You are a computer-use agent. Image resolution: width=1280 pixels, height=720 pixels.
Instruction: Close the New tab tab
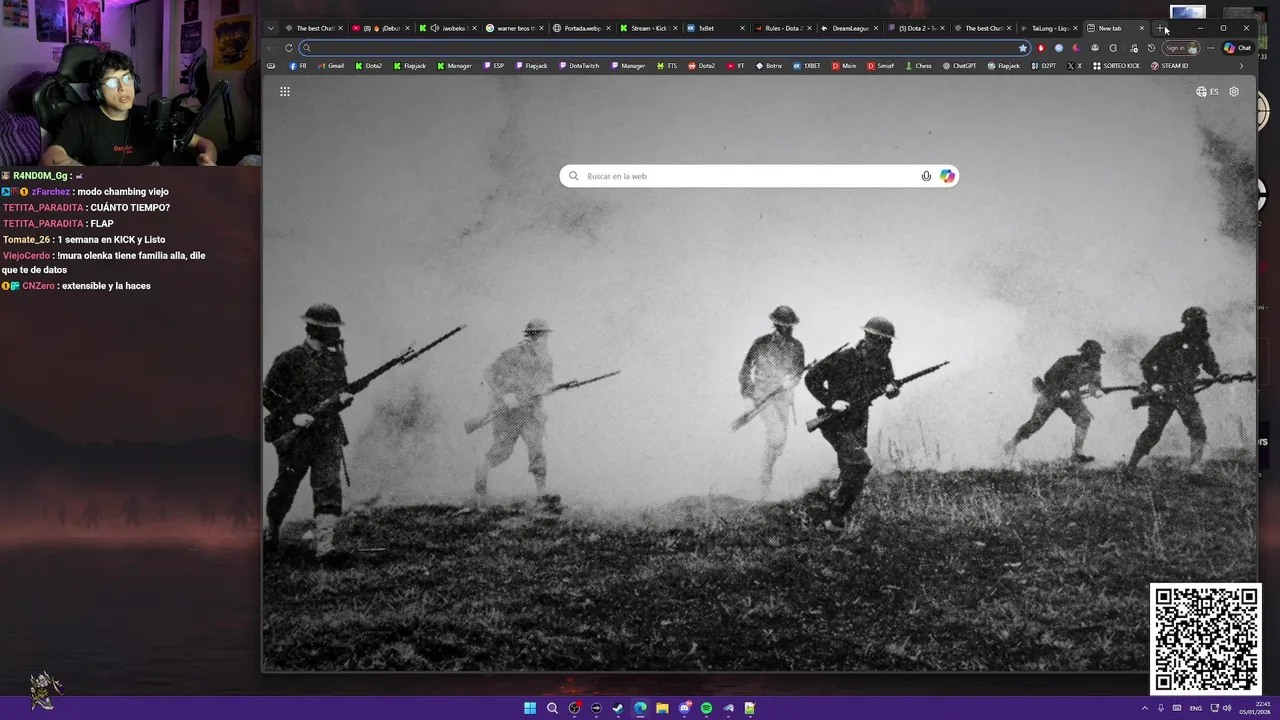tap(1141, 28)
